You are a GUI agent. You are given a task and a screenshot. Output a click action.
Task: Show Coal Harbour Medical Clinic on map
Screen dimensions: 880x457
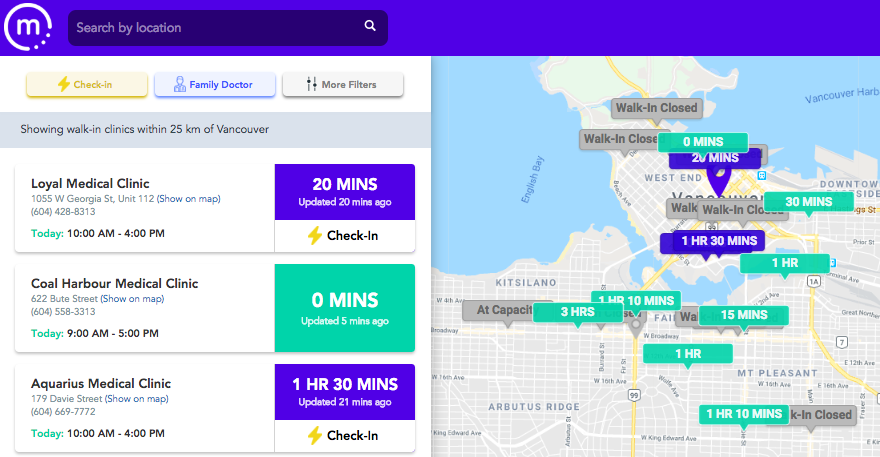tap(132, 299)
